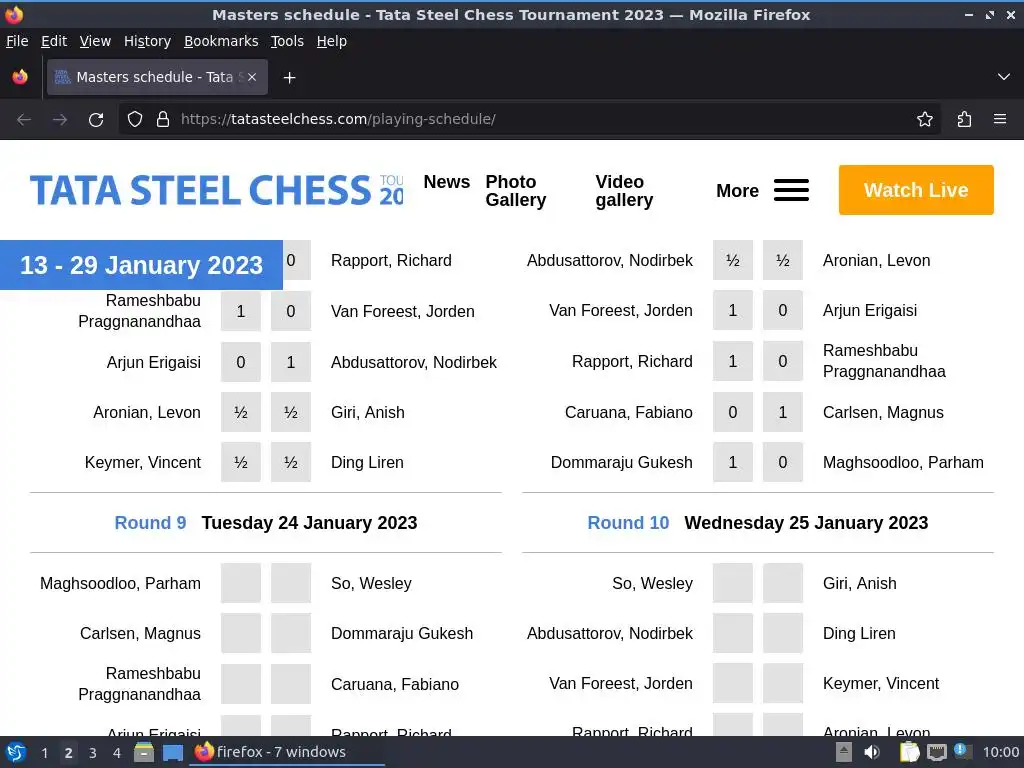Click the 13 - 29 January 2023 banner
This screenshot has width=1024, height=768.
pos(141,265)
